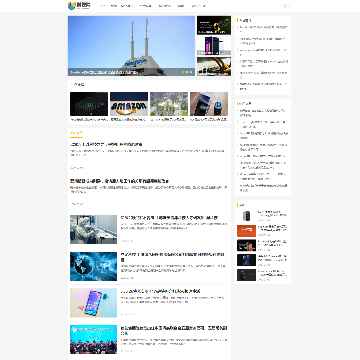Image resolution: width=360 pixels, height=360 pixels.
Task: Select the yellow highlighted navigation menu item
Action: point(103,6)
